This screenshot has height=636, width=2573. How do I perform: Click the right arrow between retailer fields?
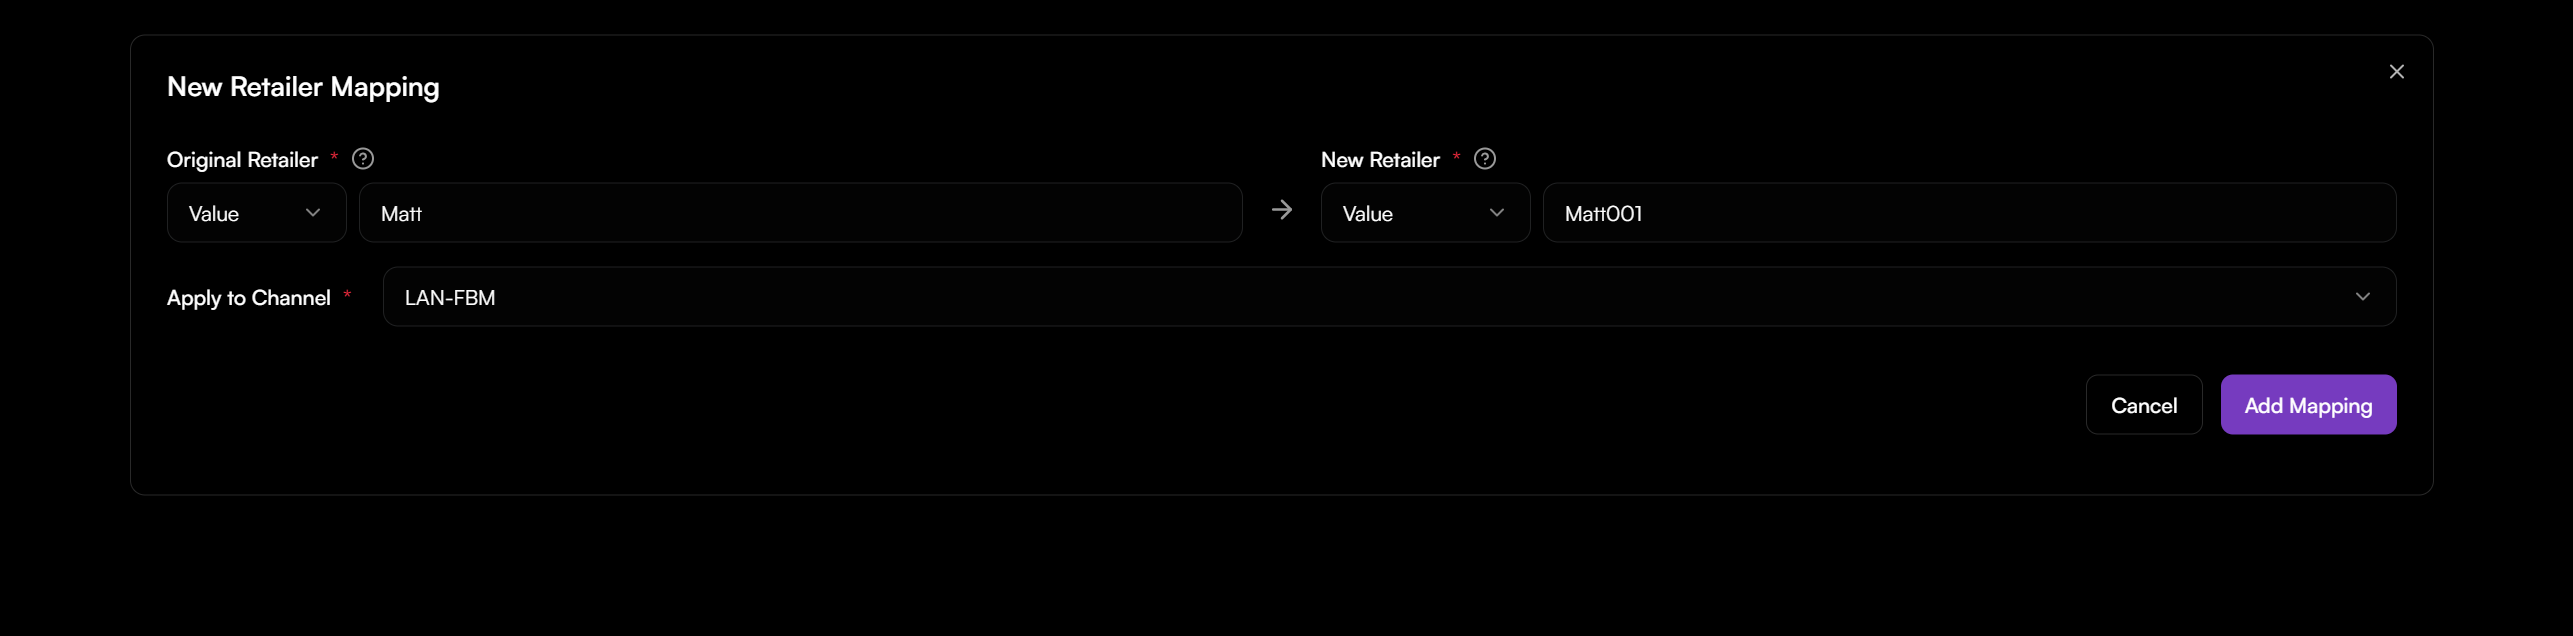(1281, 210)
